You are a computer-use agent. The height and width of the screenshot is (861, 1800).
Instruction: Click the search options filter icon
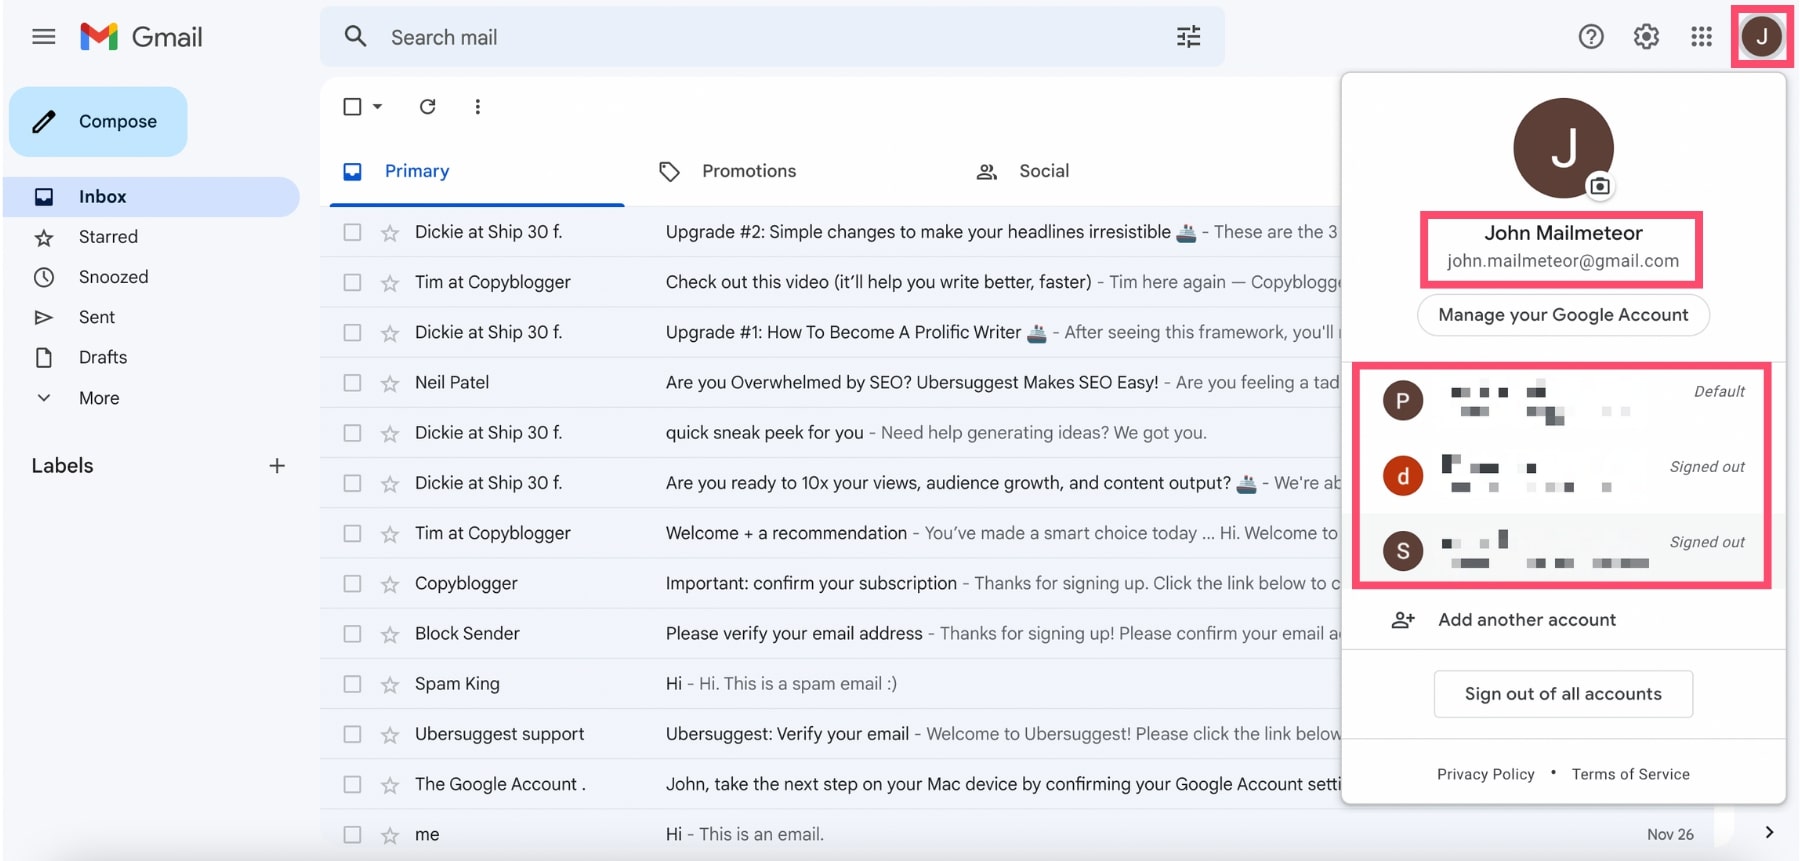click(1188, 37)
